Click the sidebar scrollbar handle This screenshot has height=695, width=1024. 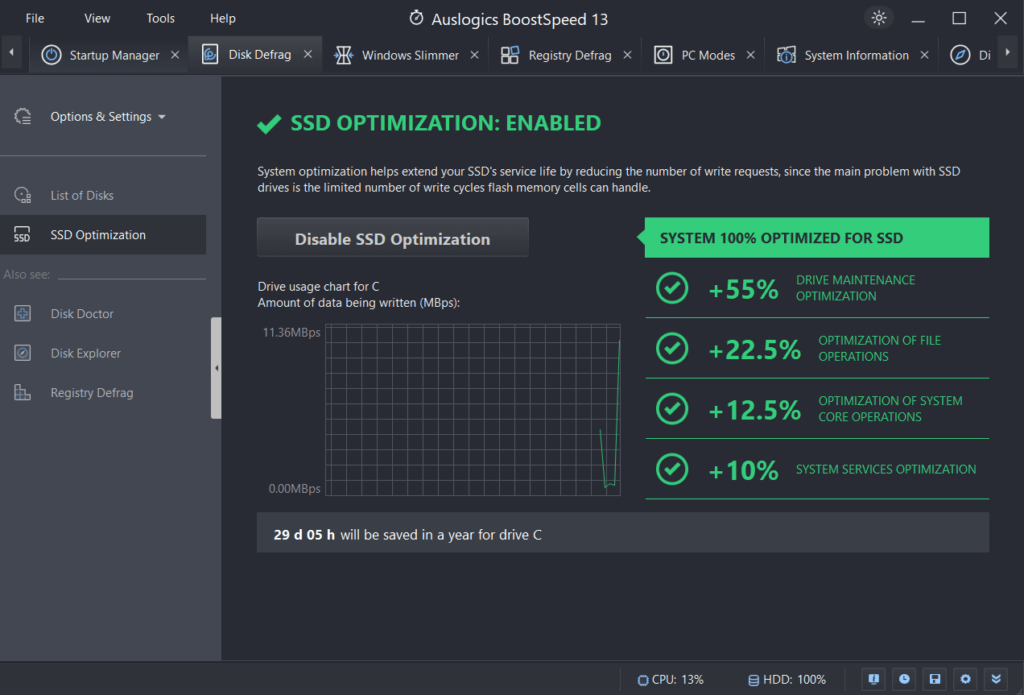tap(216, 368)
